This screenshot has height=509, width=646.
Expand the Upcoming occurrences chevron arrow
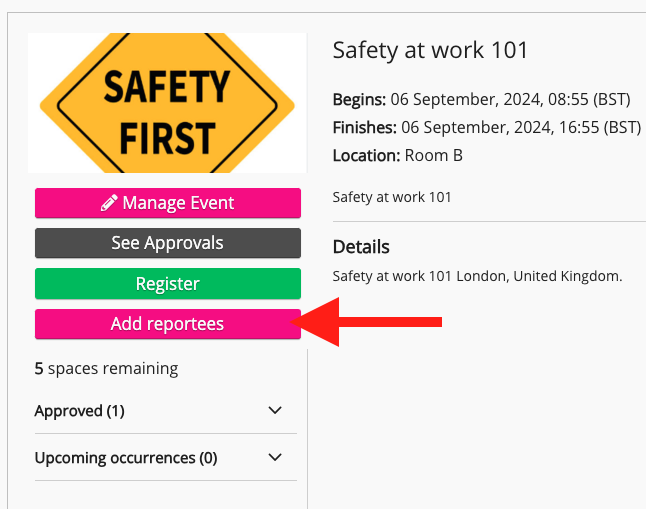[276, 458]
